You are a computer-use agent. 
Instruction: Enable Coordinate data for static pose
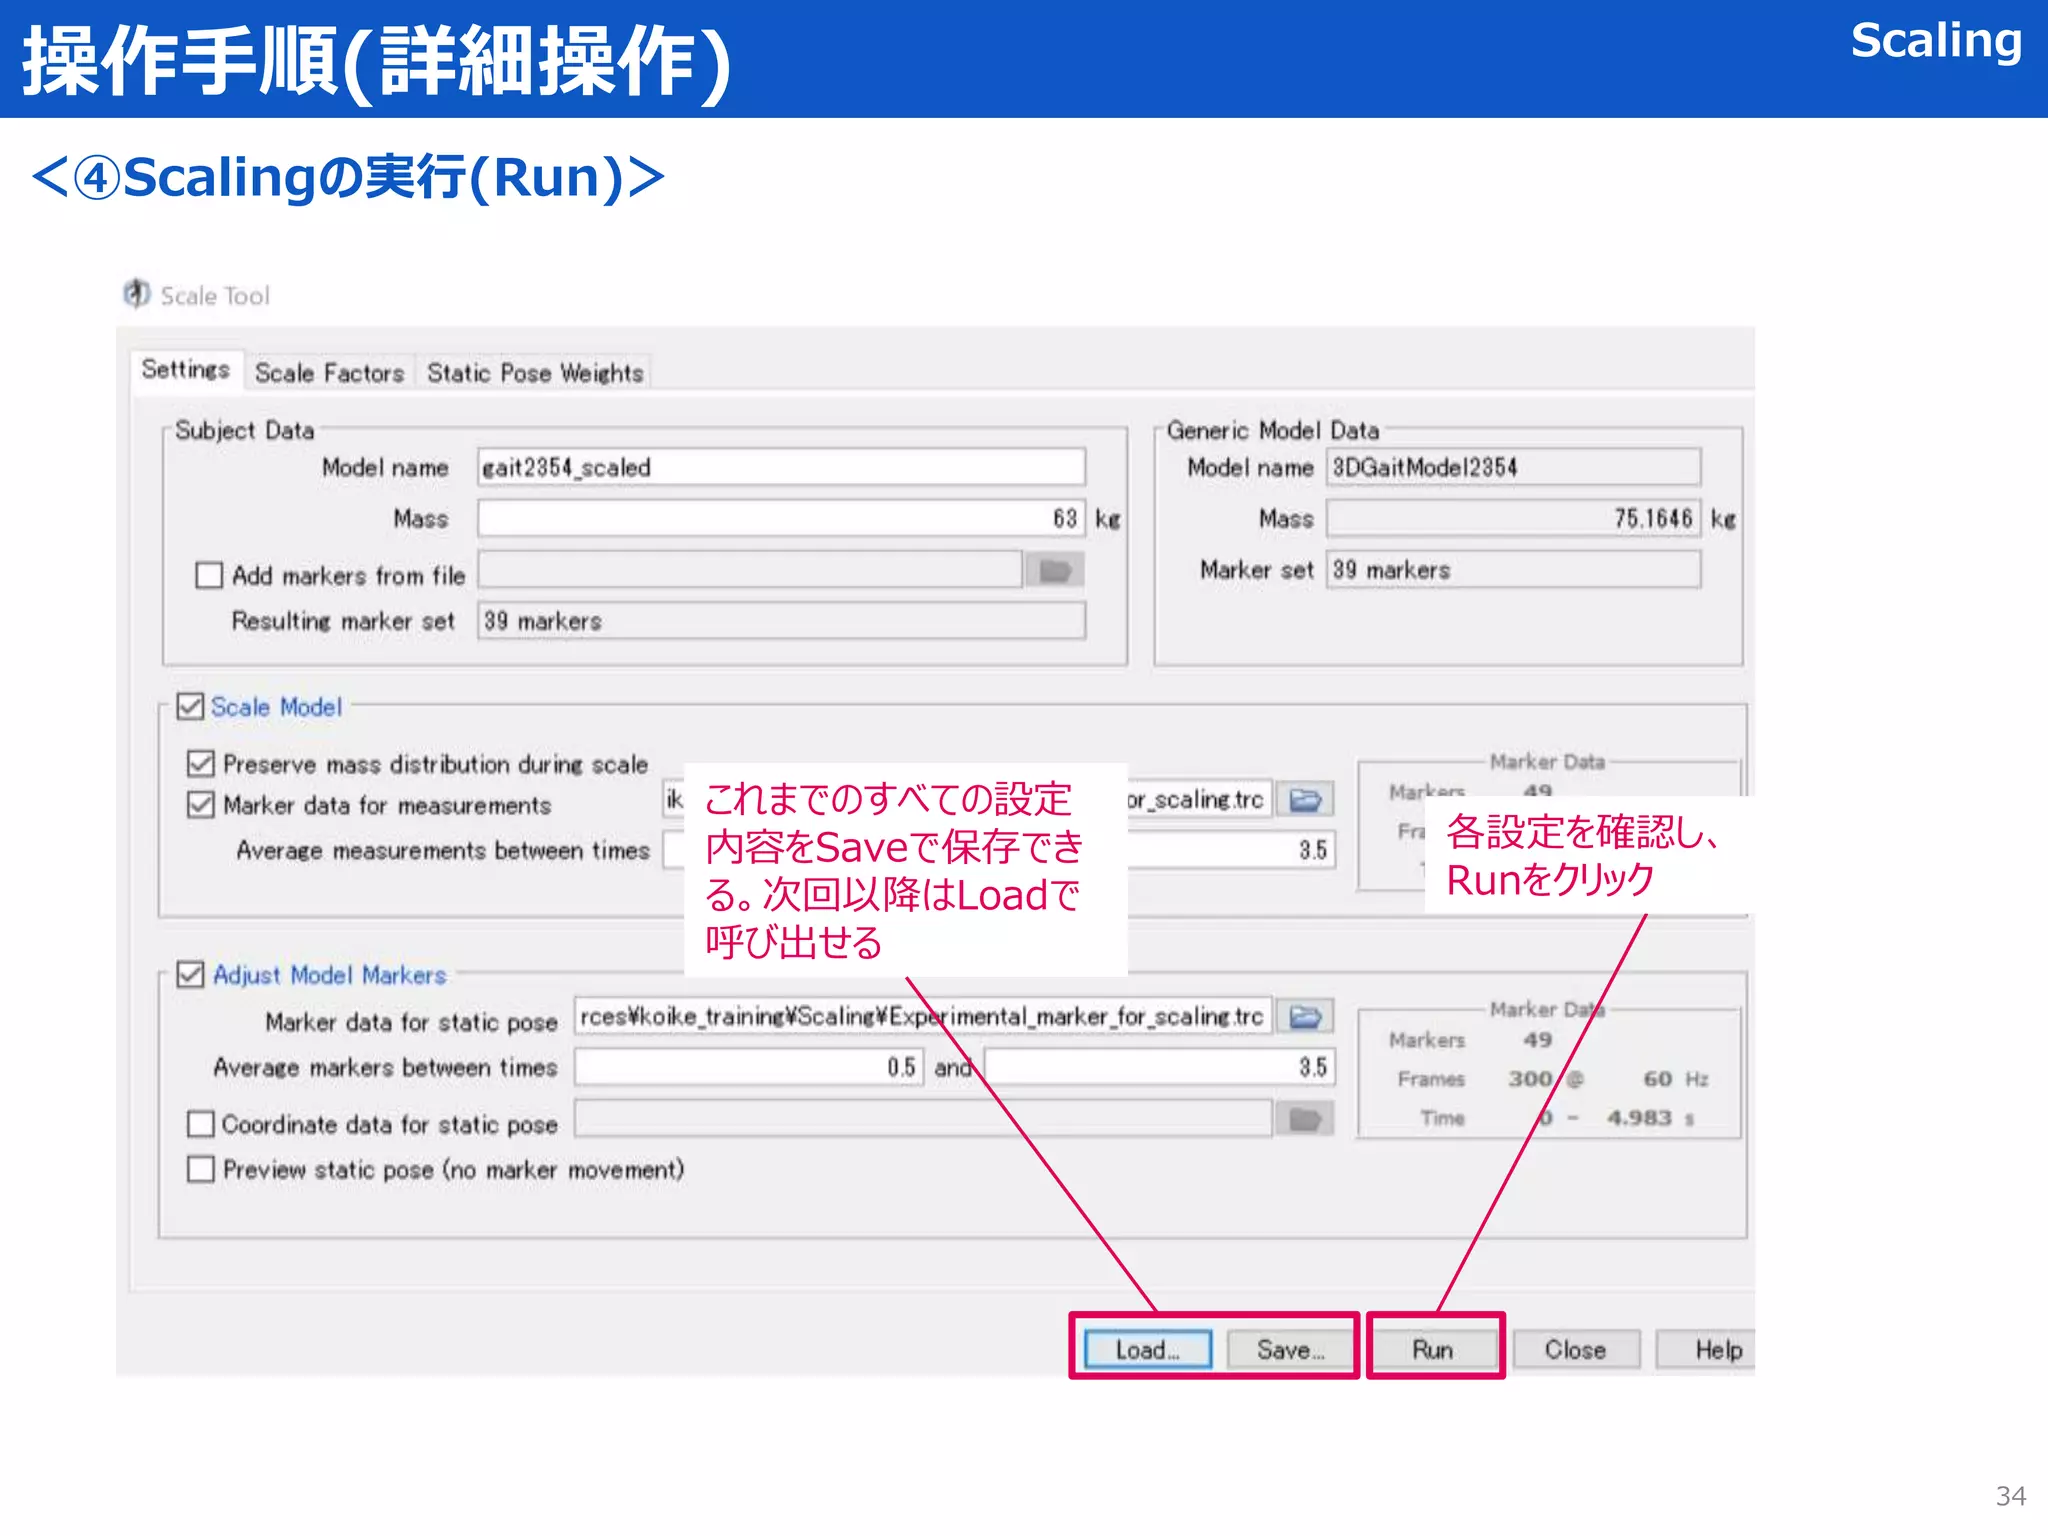[201, 1124]
